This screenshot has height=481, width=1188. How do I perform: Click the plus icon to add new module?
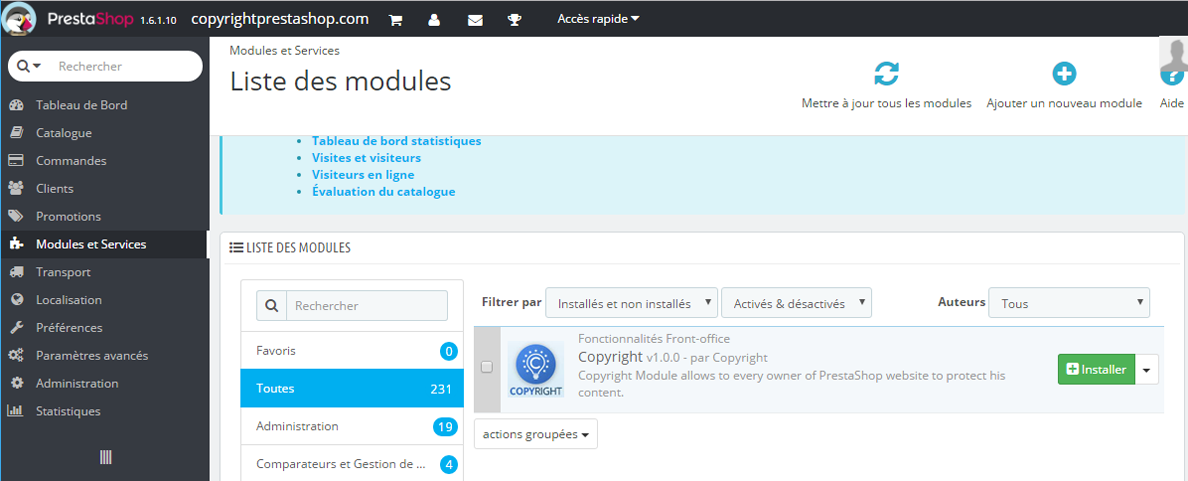(x=1064, y=74)
